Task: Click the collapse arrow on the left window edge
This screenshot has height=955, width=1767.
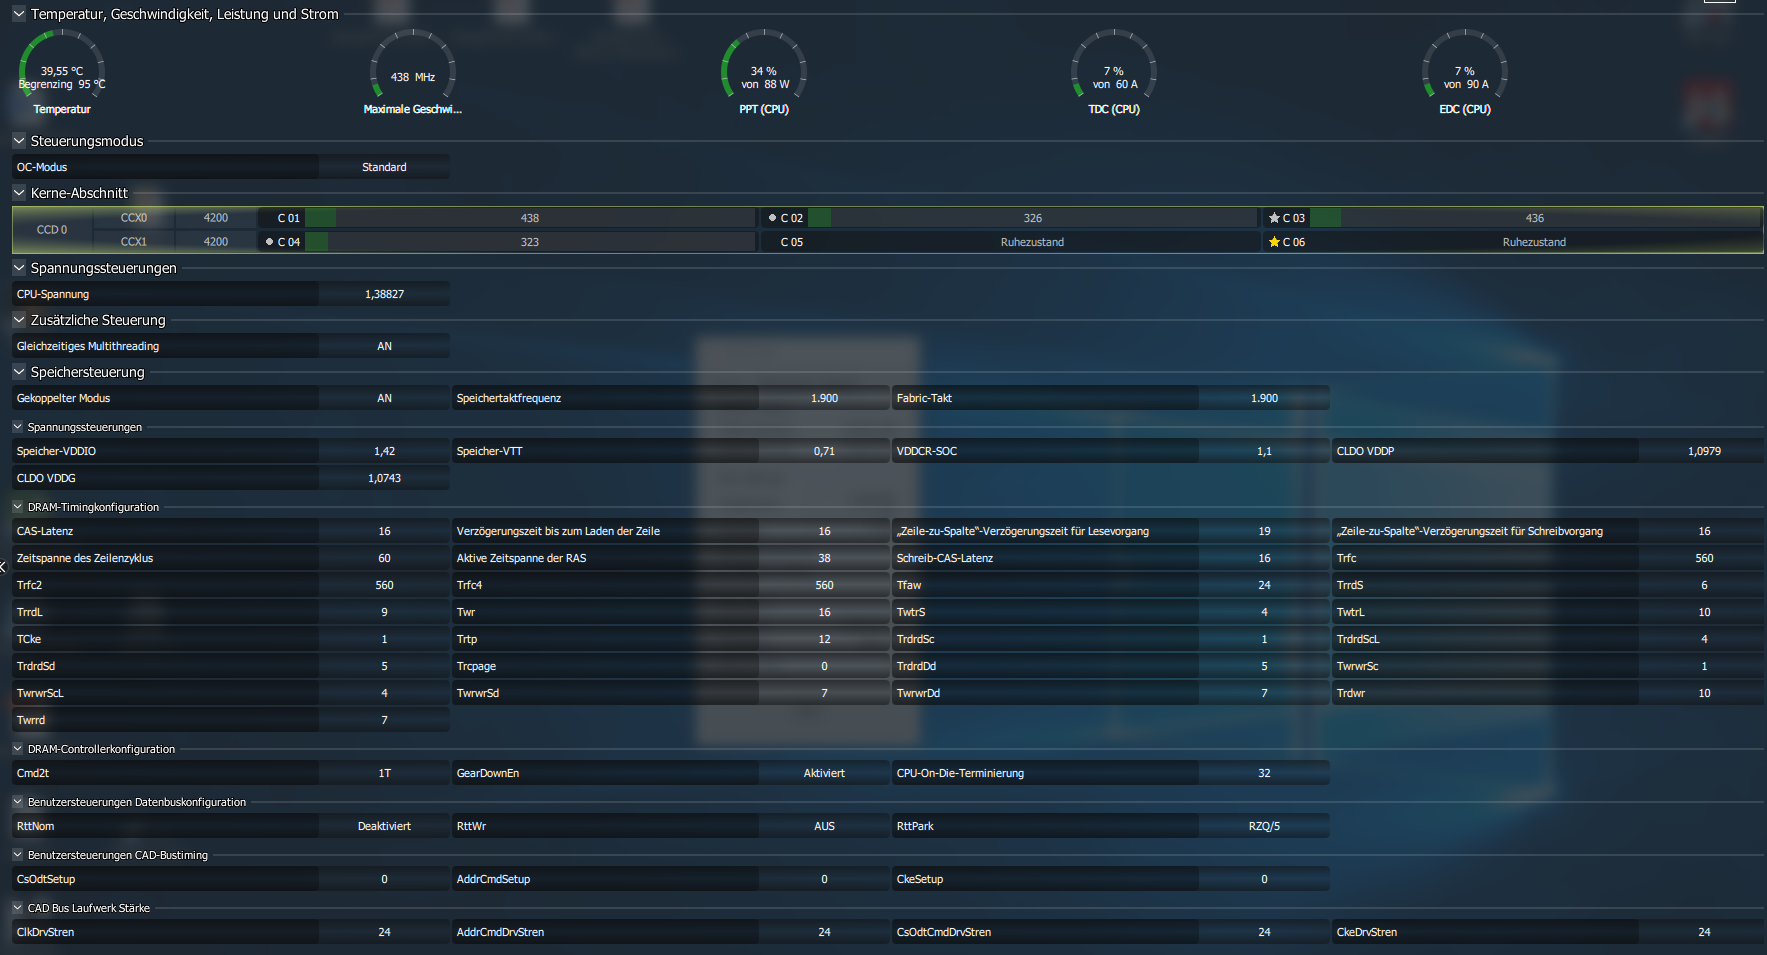Action: point(3,566)
